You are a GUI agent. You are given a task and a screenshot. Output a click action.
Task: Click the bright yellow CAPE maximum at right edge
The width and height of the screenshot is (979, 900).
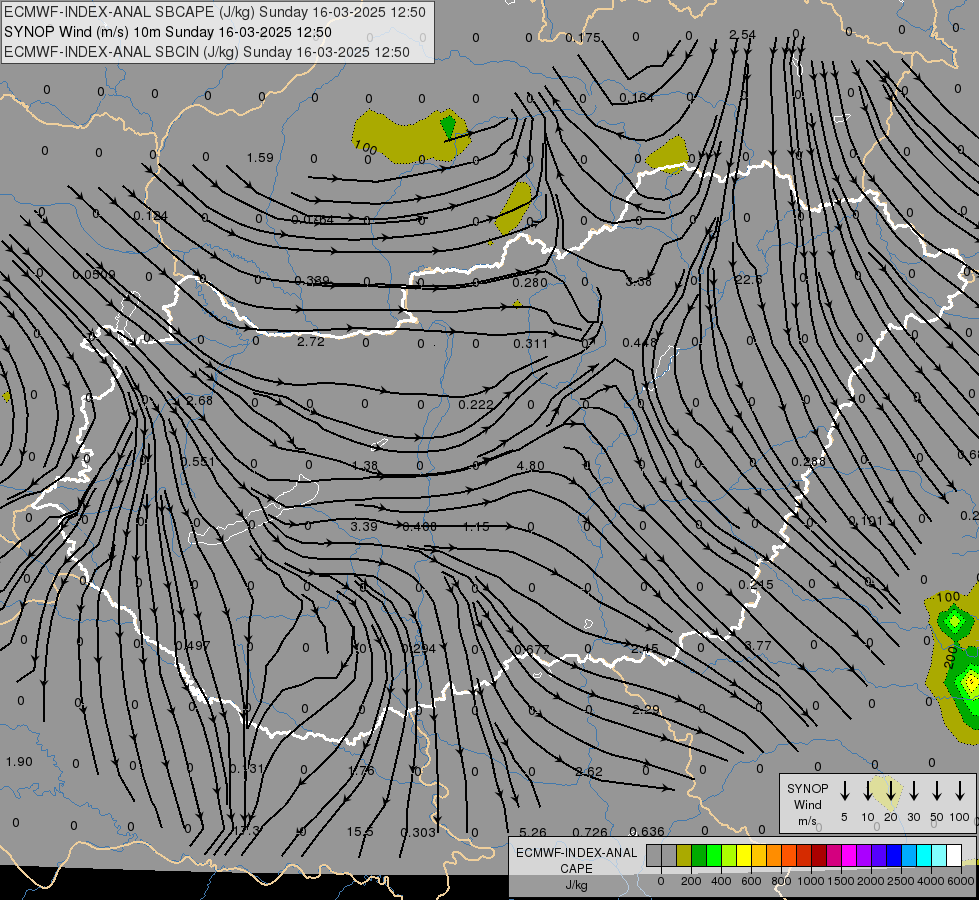pyautogui.click(x=971, y=681)
